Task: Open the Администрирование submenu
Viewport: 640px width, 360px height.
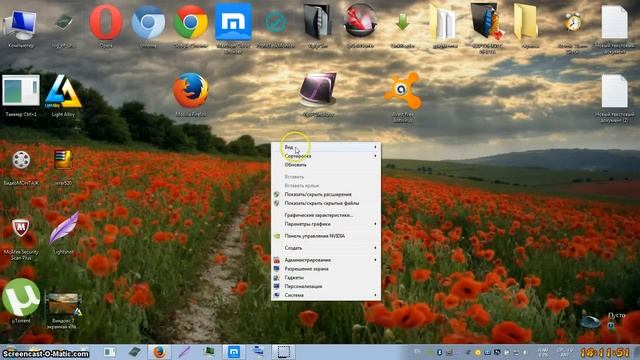Action: (x=326, y=260)
